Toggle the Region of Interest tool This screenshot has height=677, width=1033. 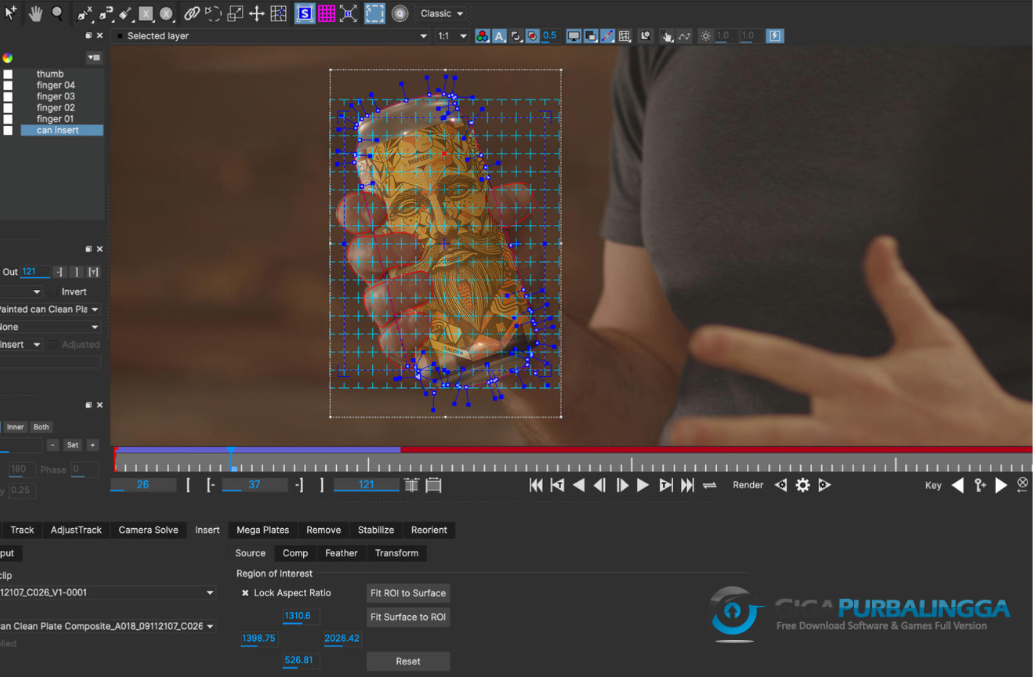coord(374,13)
